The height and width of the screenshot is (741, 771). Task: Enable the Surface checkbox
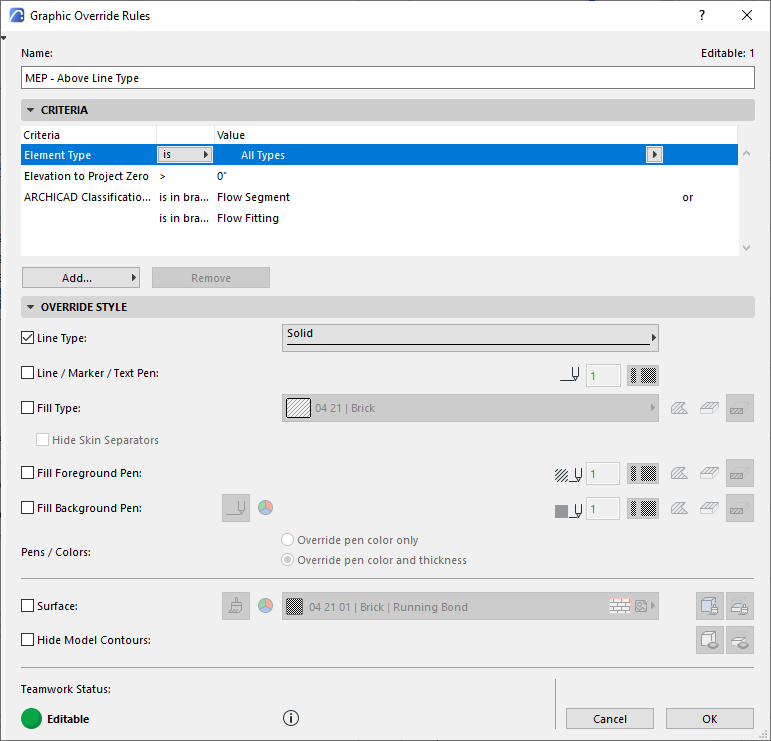pyautogui.click(x=28, y=606)
